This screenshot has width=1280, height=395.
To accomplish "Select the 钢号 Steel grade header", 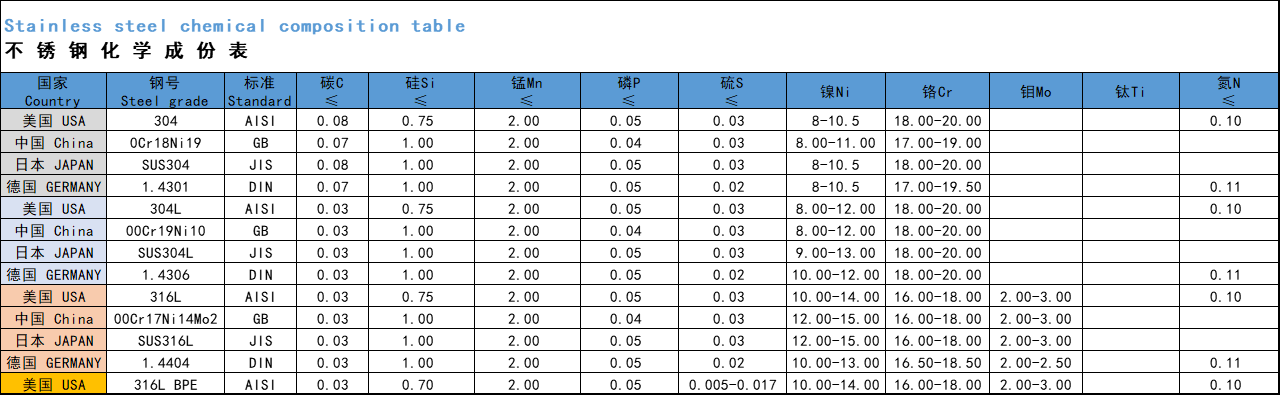I will (165, 91).
